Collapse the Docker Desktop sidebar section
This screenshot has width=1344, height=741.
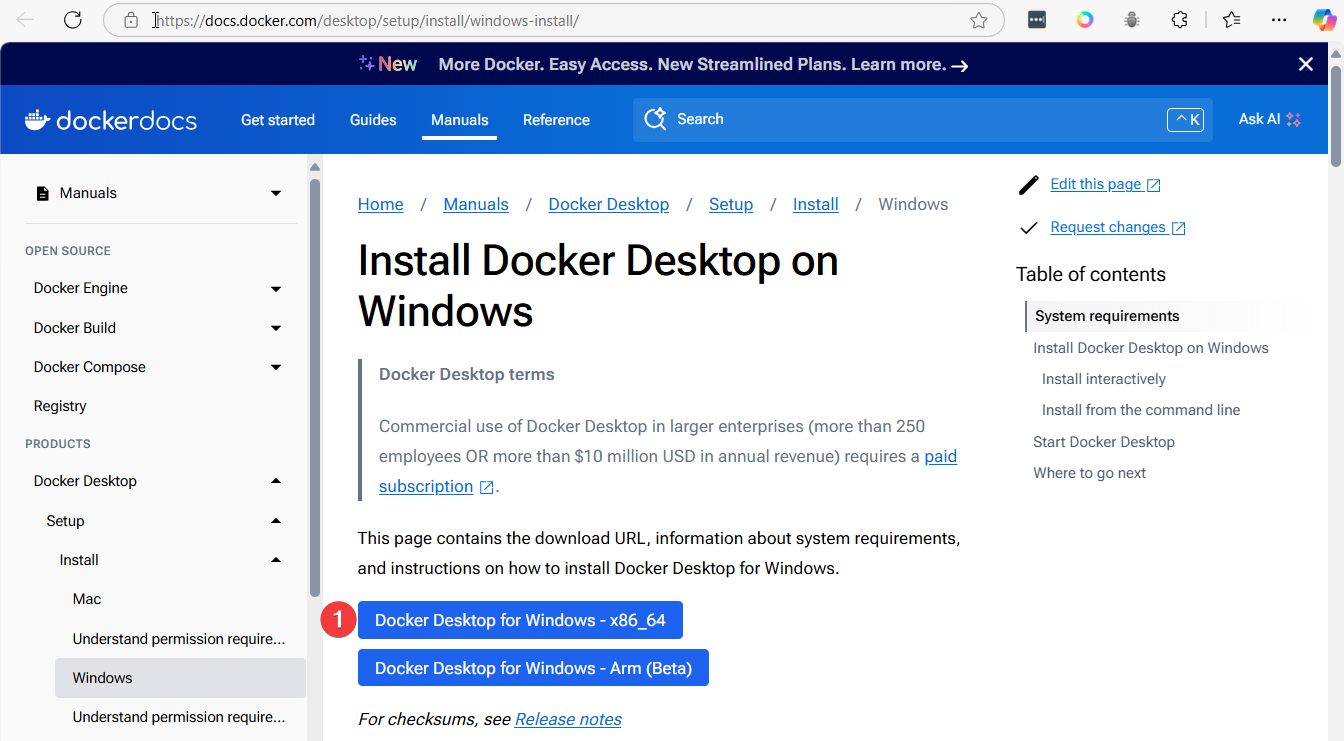(276, 481)
